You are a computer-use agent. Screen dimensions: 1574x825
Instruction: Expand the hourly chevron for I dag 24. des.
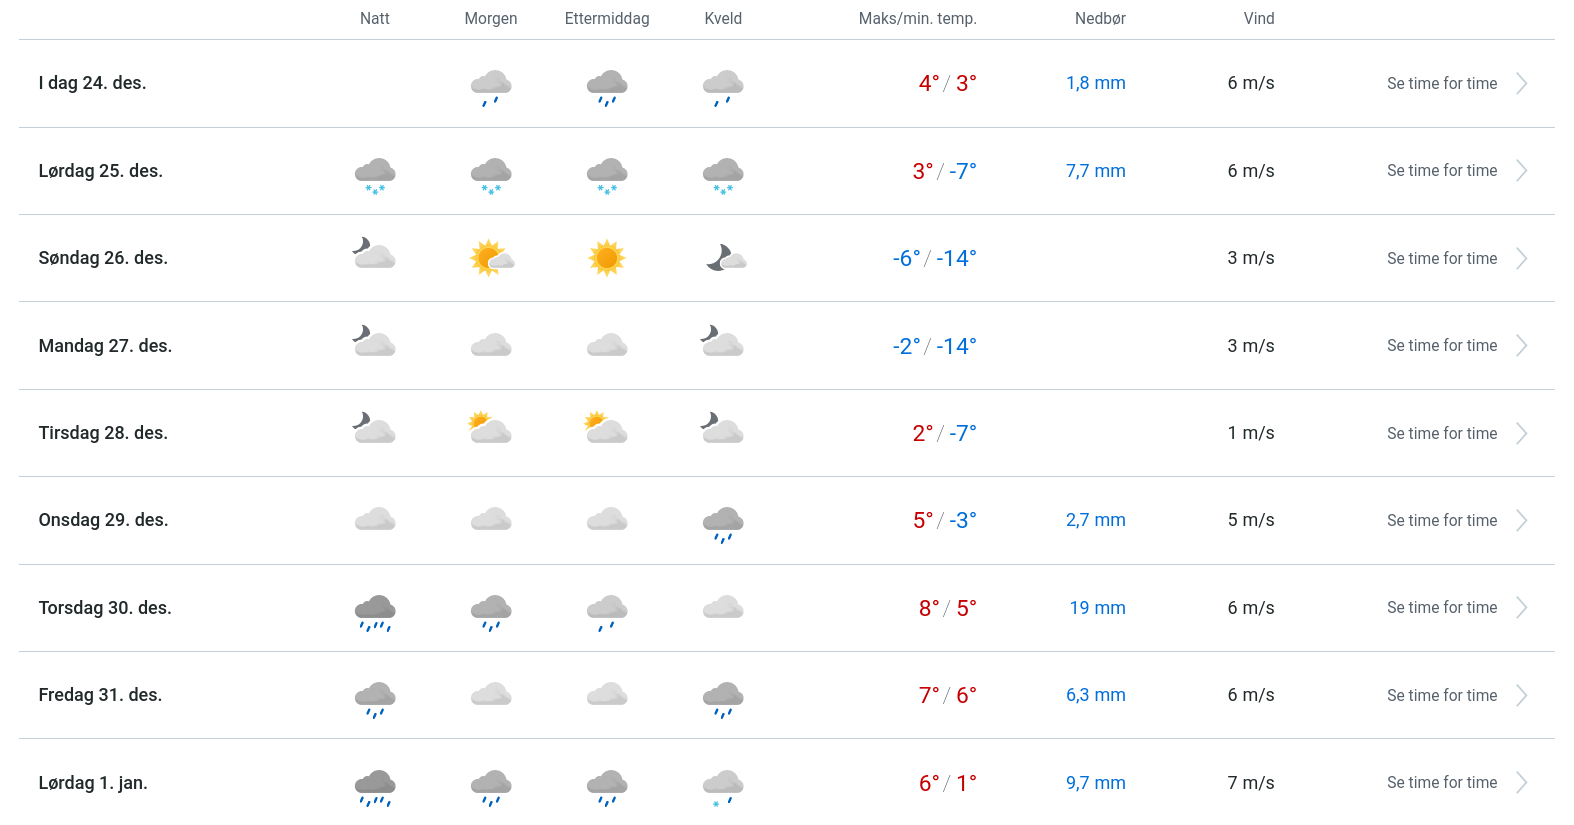pyautogui.click(x=1521, y=84)
